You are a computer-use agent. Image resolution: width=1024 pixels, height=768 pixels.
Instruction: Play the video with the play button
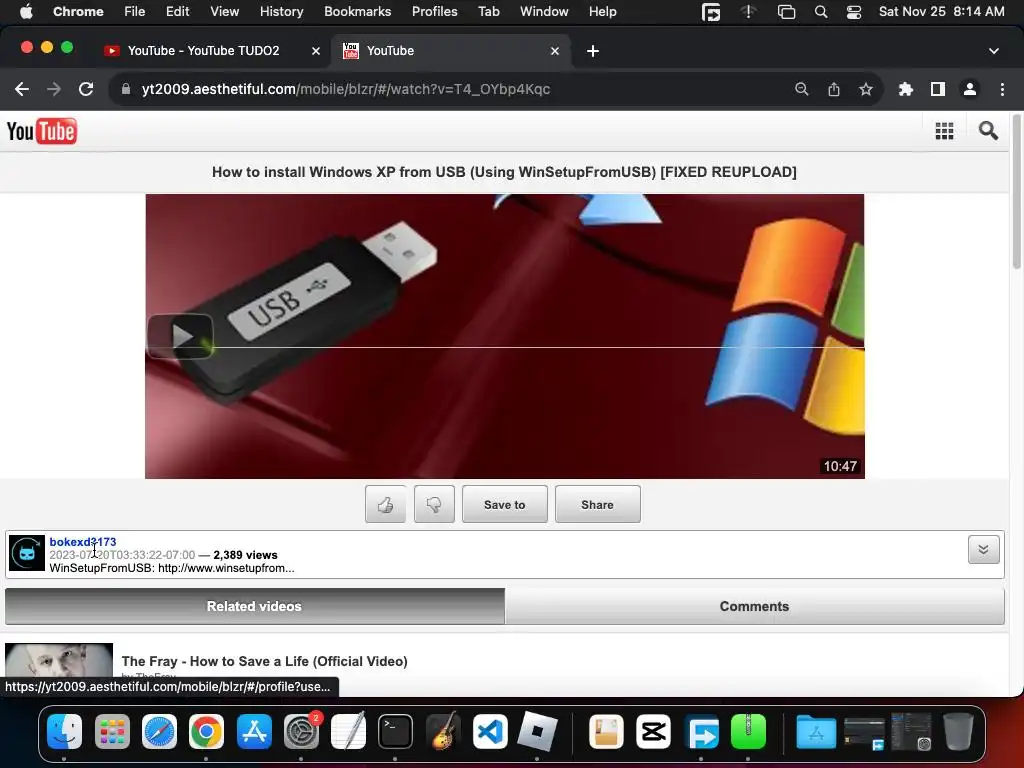click(x=181, y=336)
